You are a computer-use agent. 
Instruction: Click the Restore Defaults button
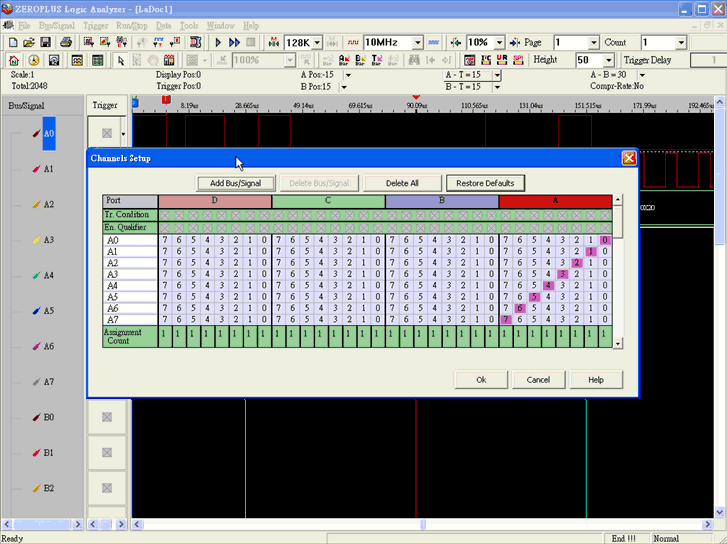click(x=485, y=183)
